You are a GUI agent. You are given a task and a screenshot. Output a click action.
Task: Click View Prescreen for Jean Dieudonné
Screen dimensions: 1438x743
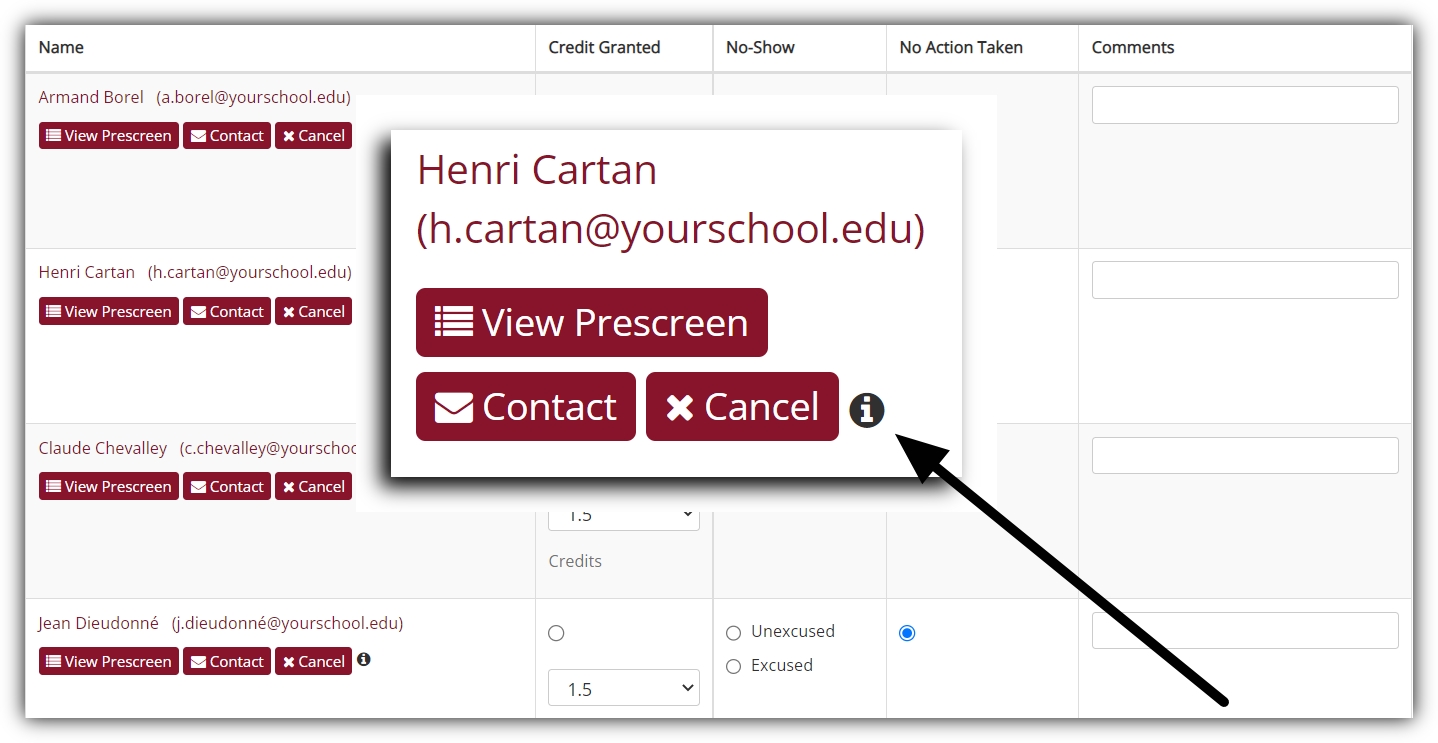(x=109, y=662)
